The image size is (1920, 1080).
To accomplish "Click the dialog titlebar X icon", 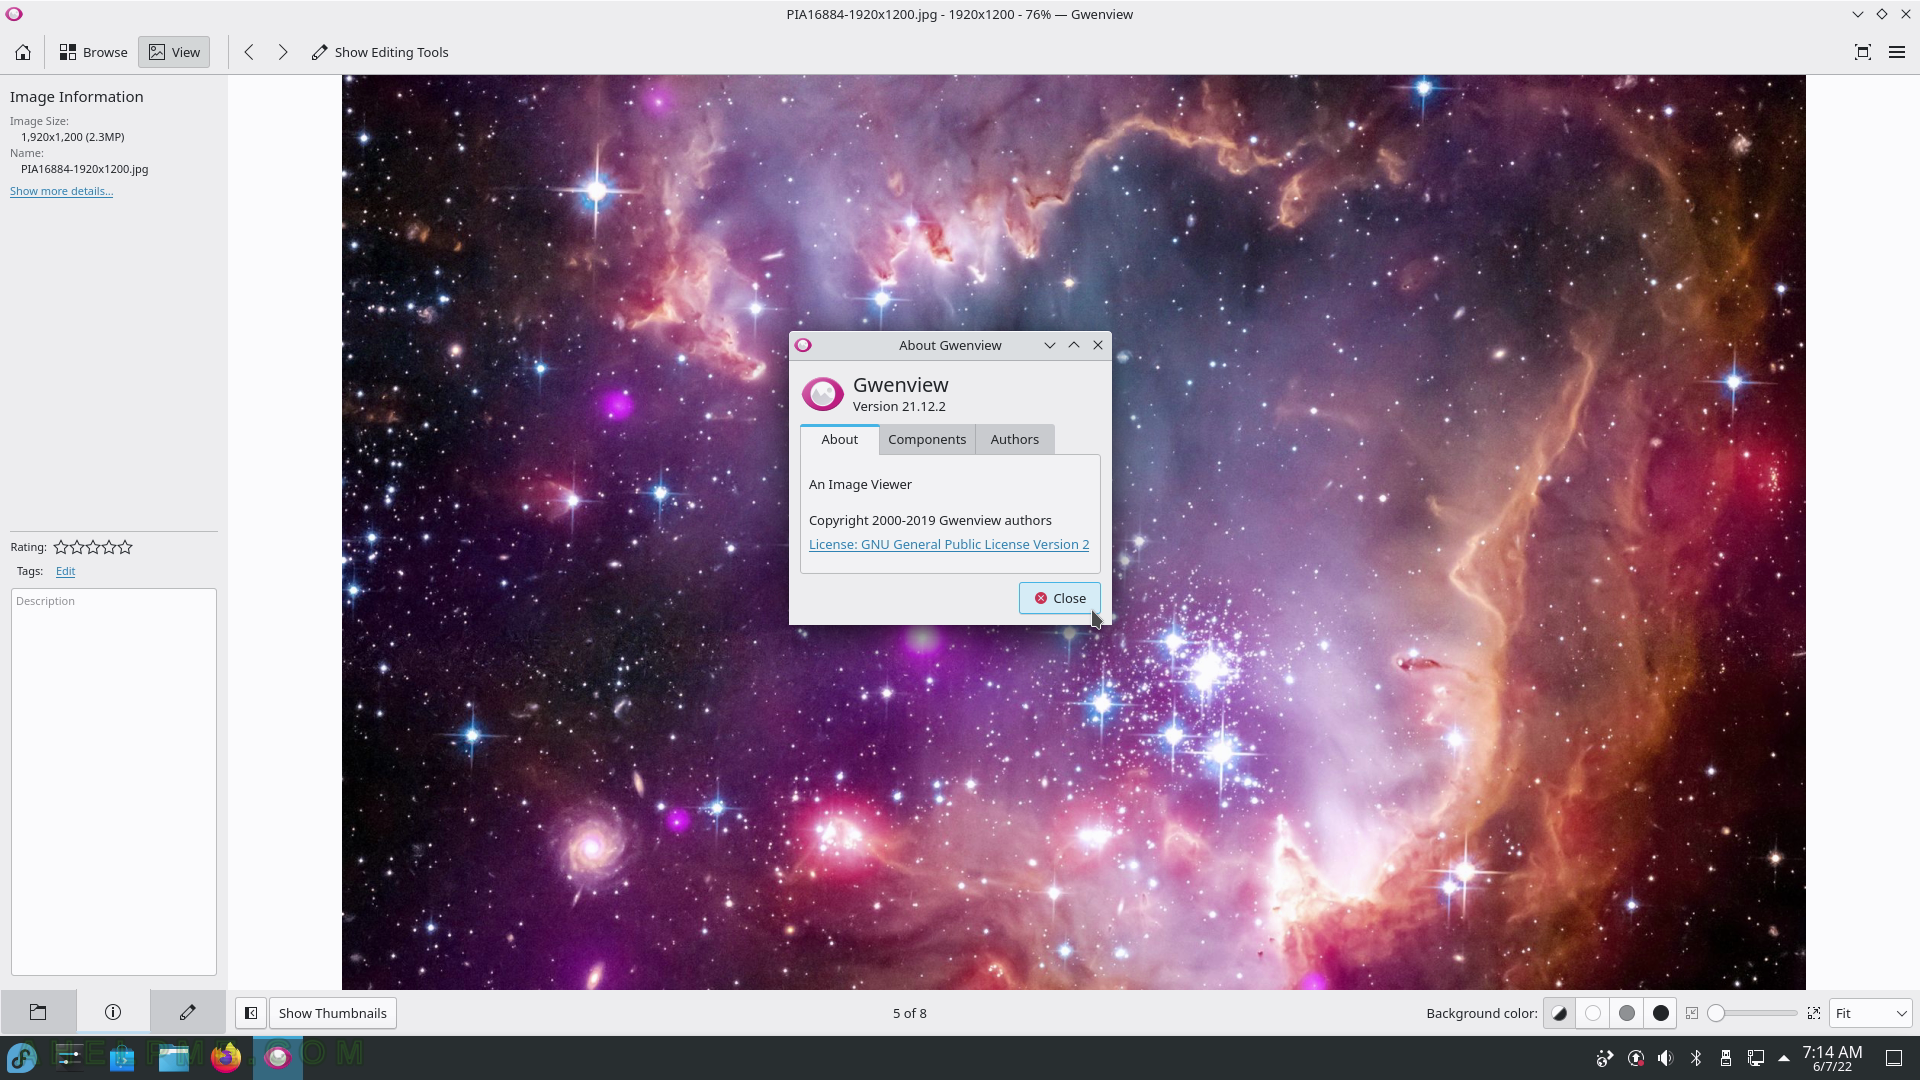I will coord(1098,345).
